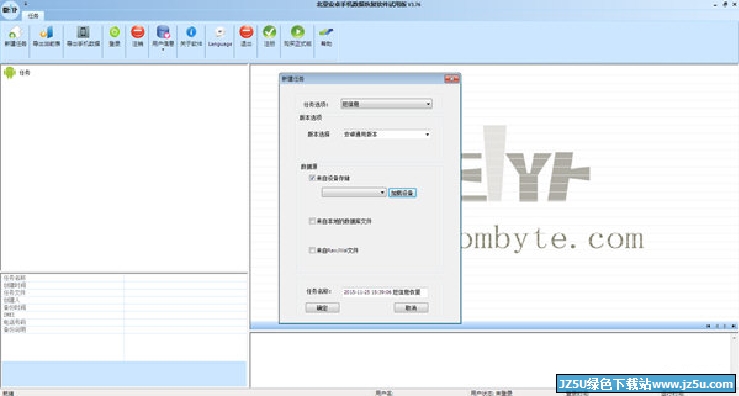Open the user info database icon
The width and height of the screenshot is (739, 396).
[164, 32]
